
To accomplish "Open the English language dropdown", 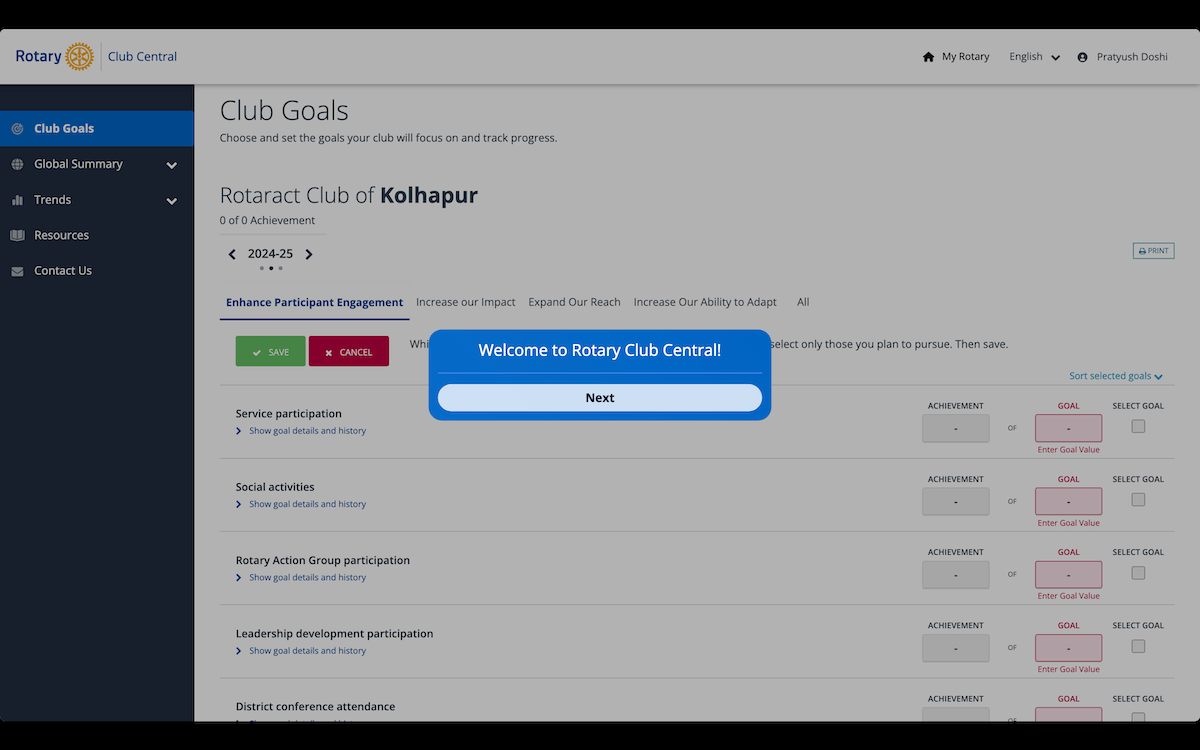I will 1034,57.
